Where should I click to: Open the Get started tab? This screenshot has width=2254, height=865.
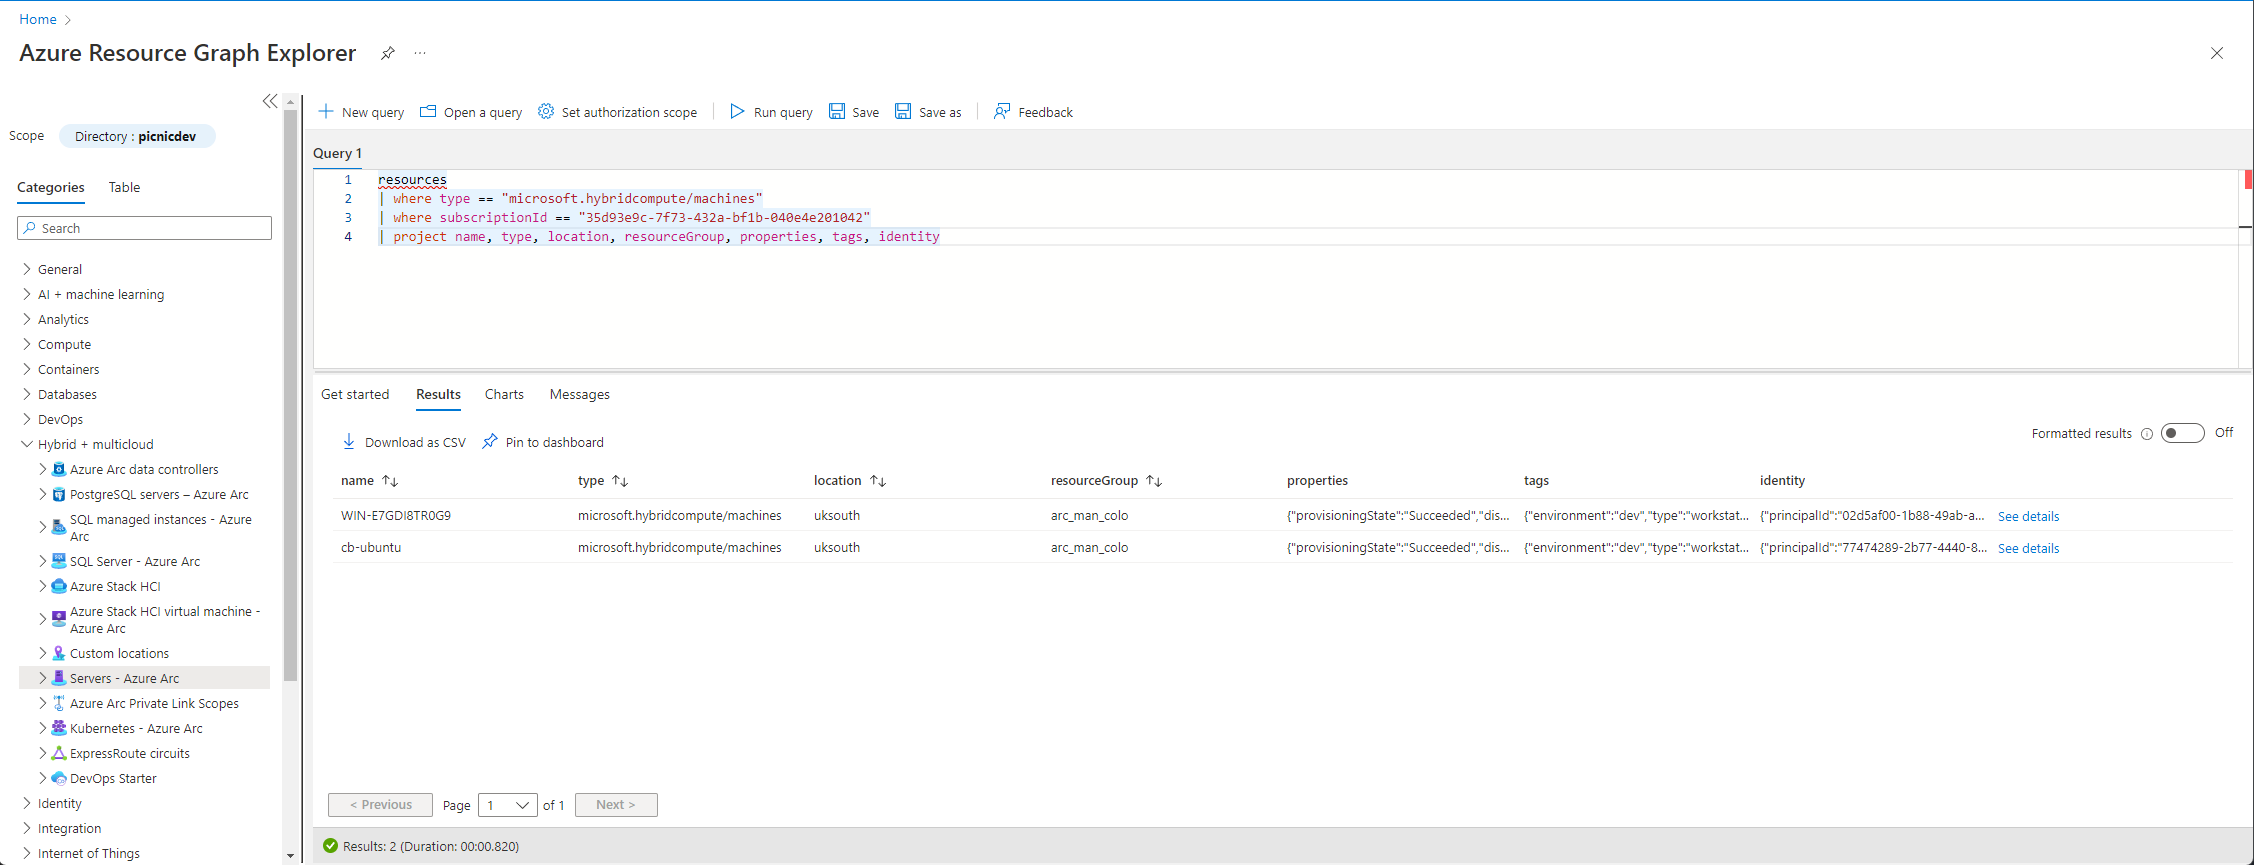click(x=355, y=394)
